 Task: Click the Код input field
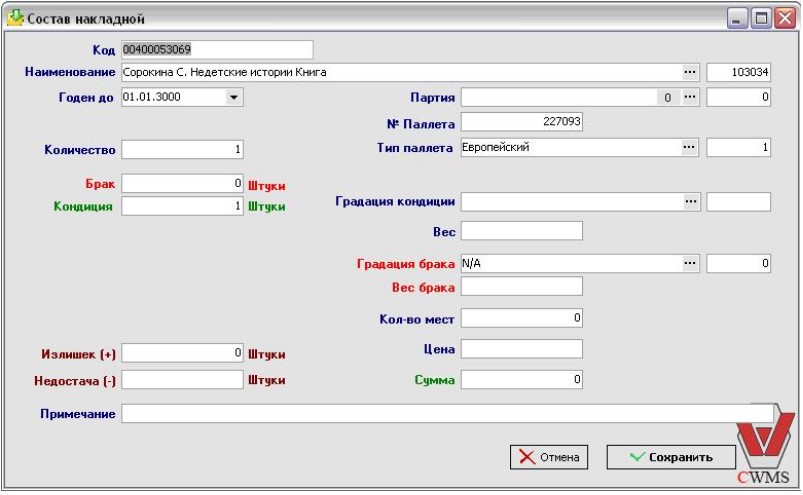217,50
